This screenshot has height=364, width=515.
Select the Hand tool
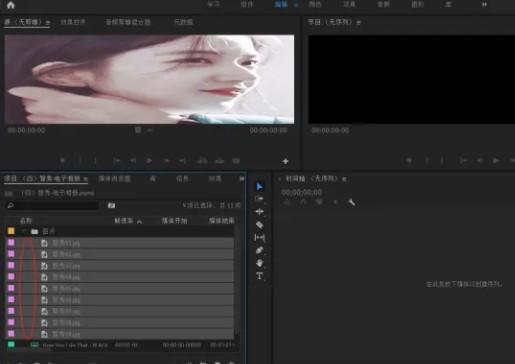pos(259,263)
